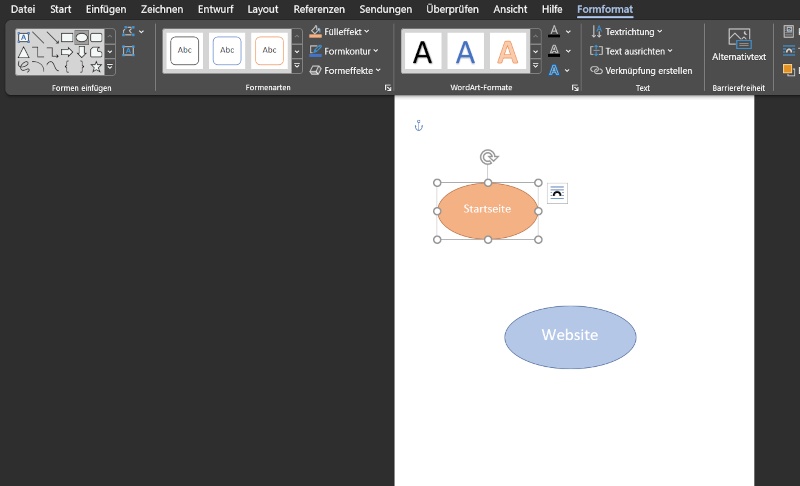Screen dimensions: 800x486
Task: Show next row of WordArt styles
Action: point(536,52)
